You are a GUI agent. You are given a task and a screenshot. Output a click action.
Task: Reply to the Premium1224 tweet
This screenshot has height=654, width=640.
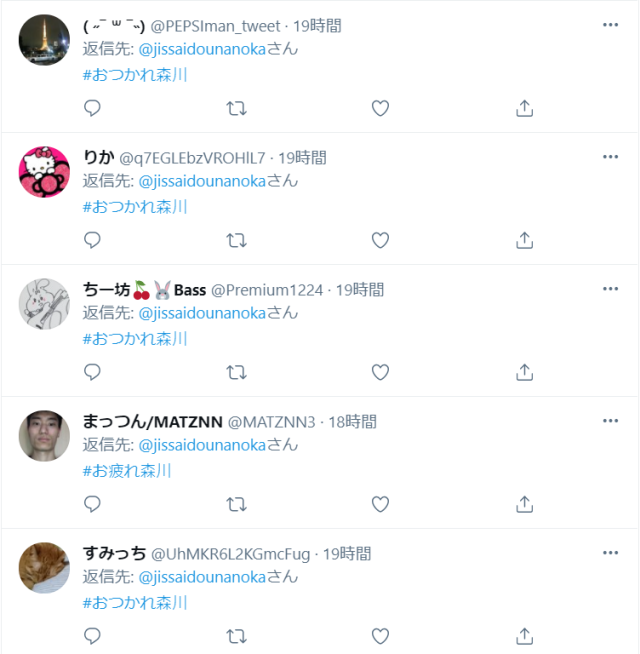pos(92,372)
